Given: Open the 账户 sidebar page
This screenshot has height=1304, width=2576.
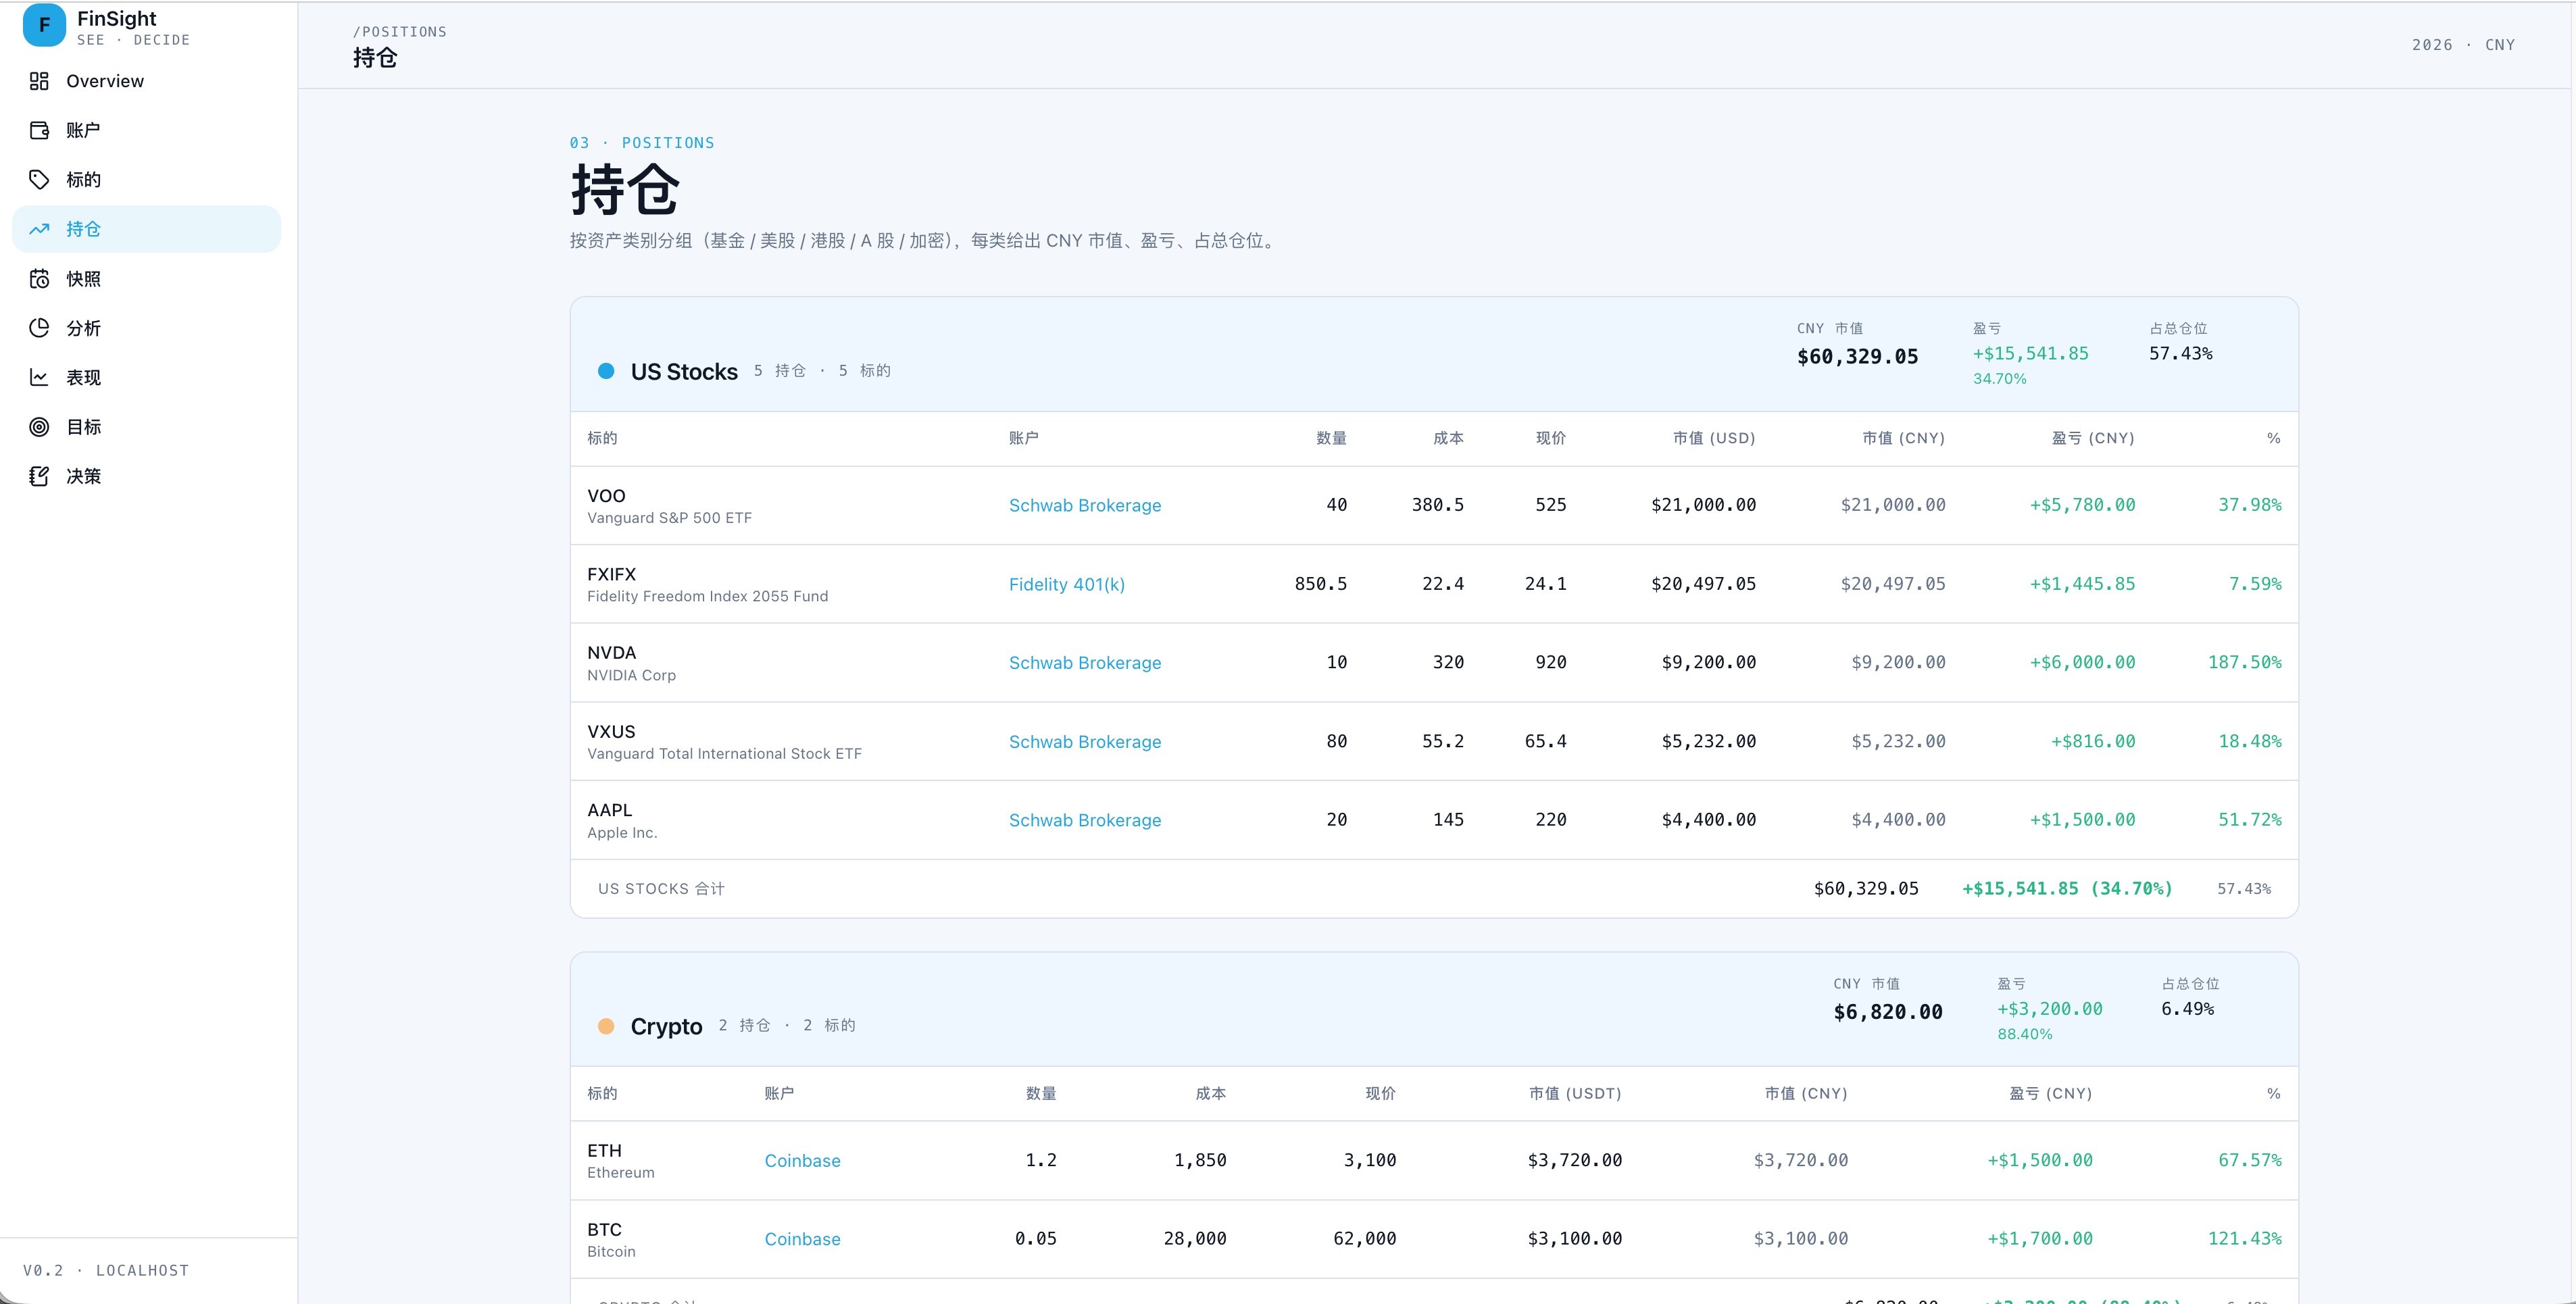Looking at the screenshot, I should [x=147, y=130].
